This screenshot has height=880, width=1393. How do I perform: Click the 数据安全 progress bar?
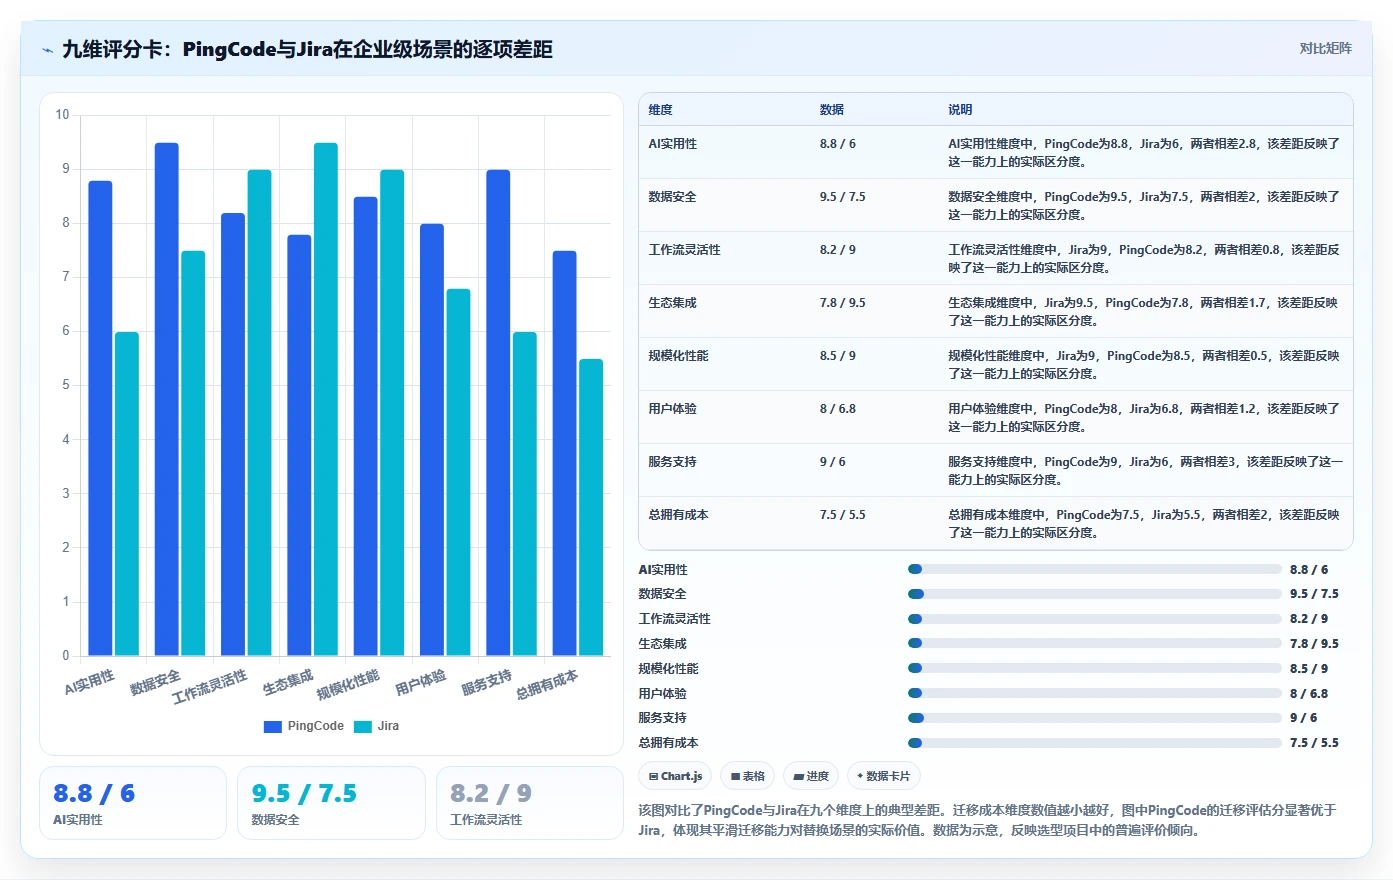(1094, 594)
